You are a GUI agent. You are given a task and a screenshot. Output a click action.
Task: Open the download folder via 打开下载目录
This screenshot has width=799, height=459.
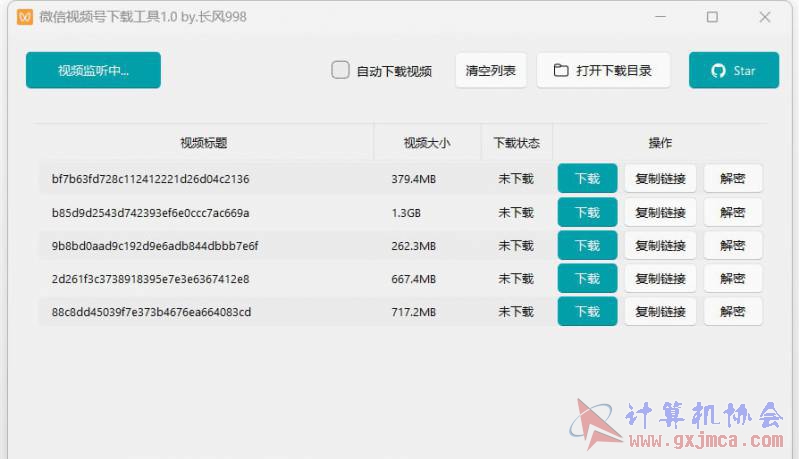coord(603,70)
